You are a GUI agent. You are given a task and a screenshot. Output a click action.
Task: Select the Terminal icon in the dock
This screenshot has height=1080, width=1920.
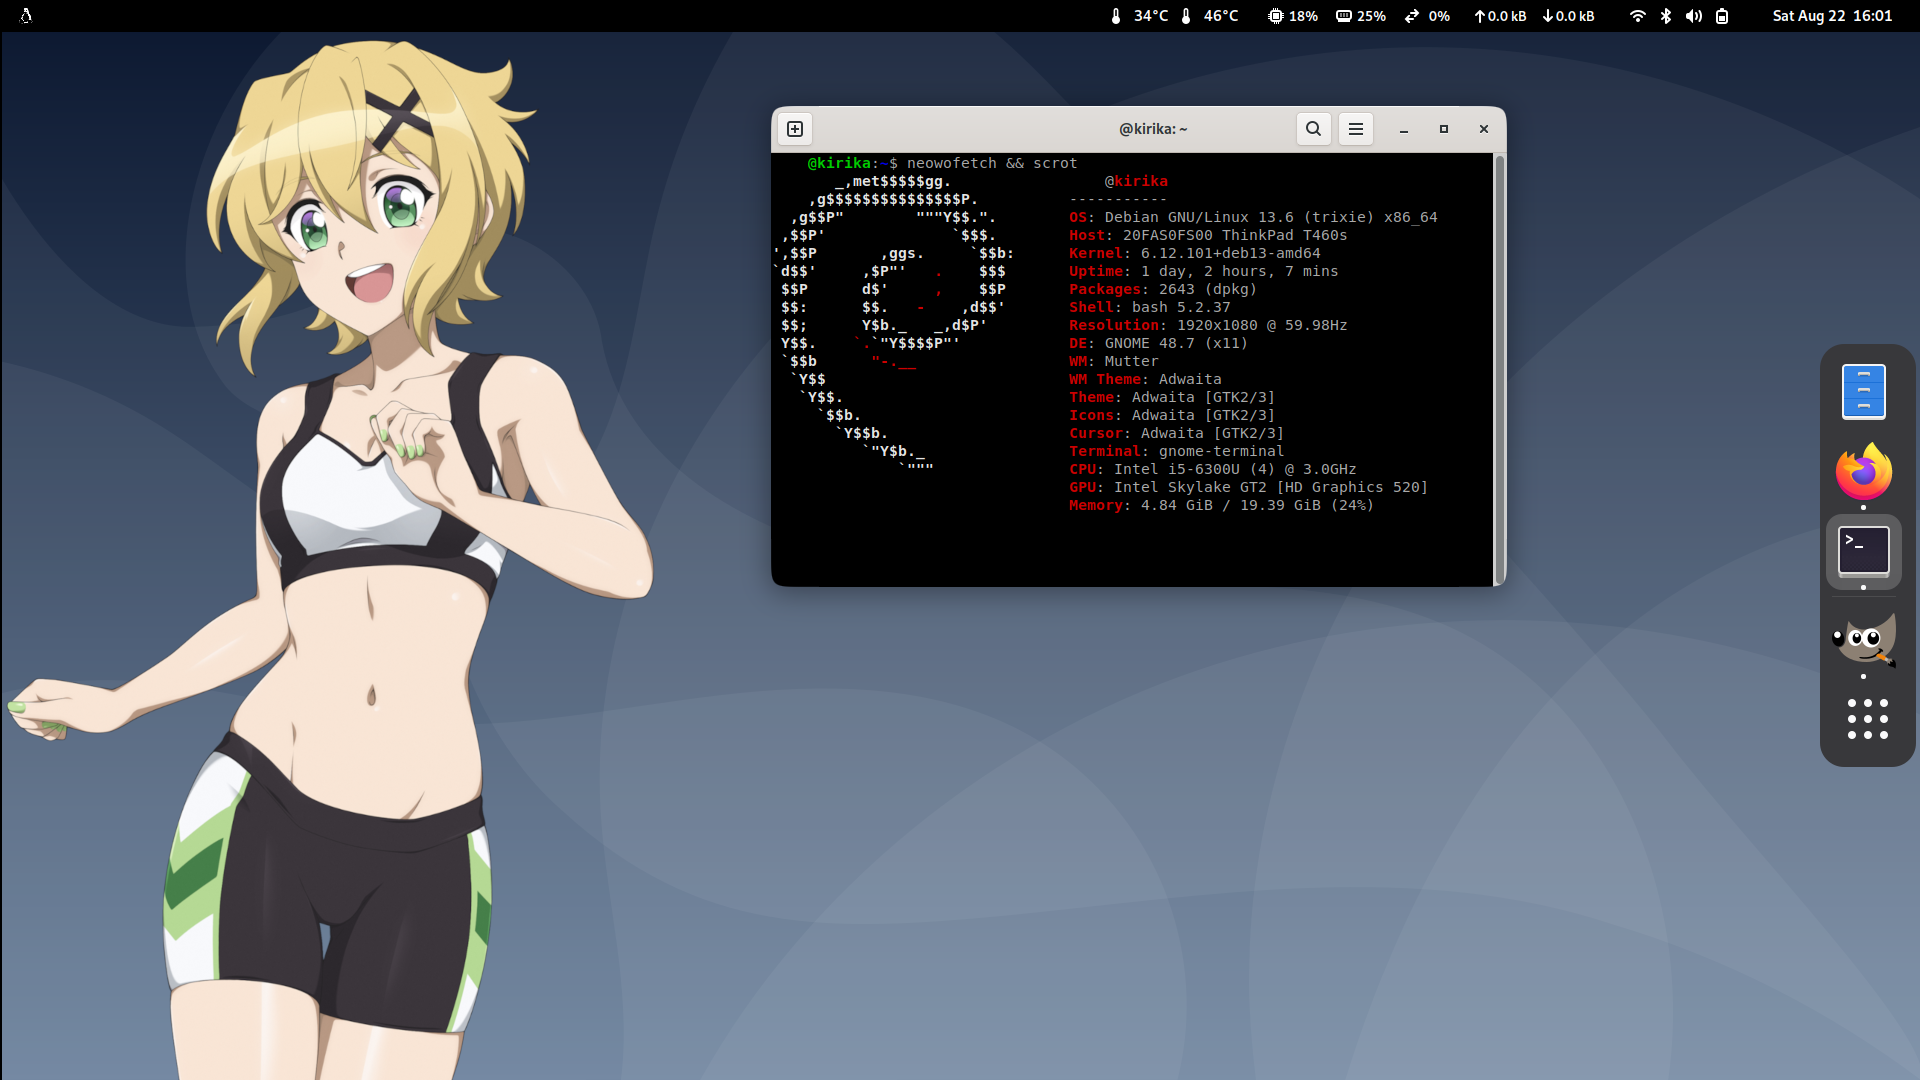point(1864,551)
